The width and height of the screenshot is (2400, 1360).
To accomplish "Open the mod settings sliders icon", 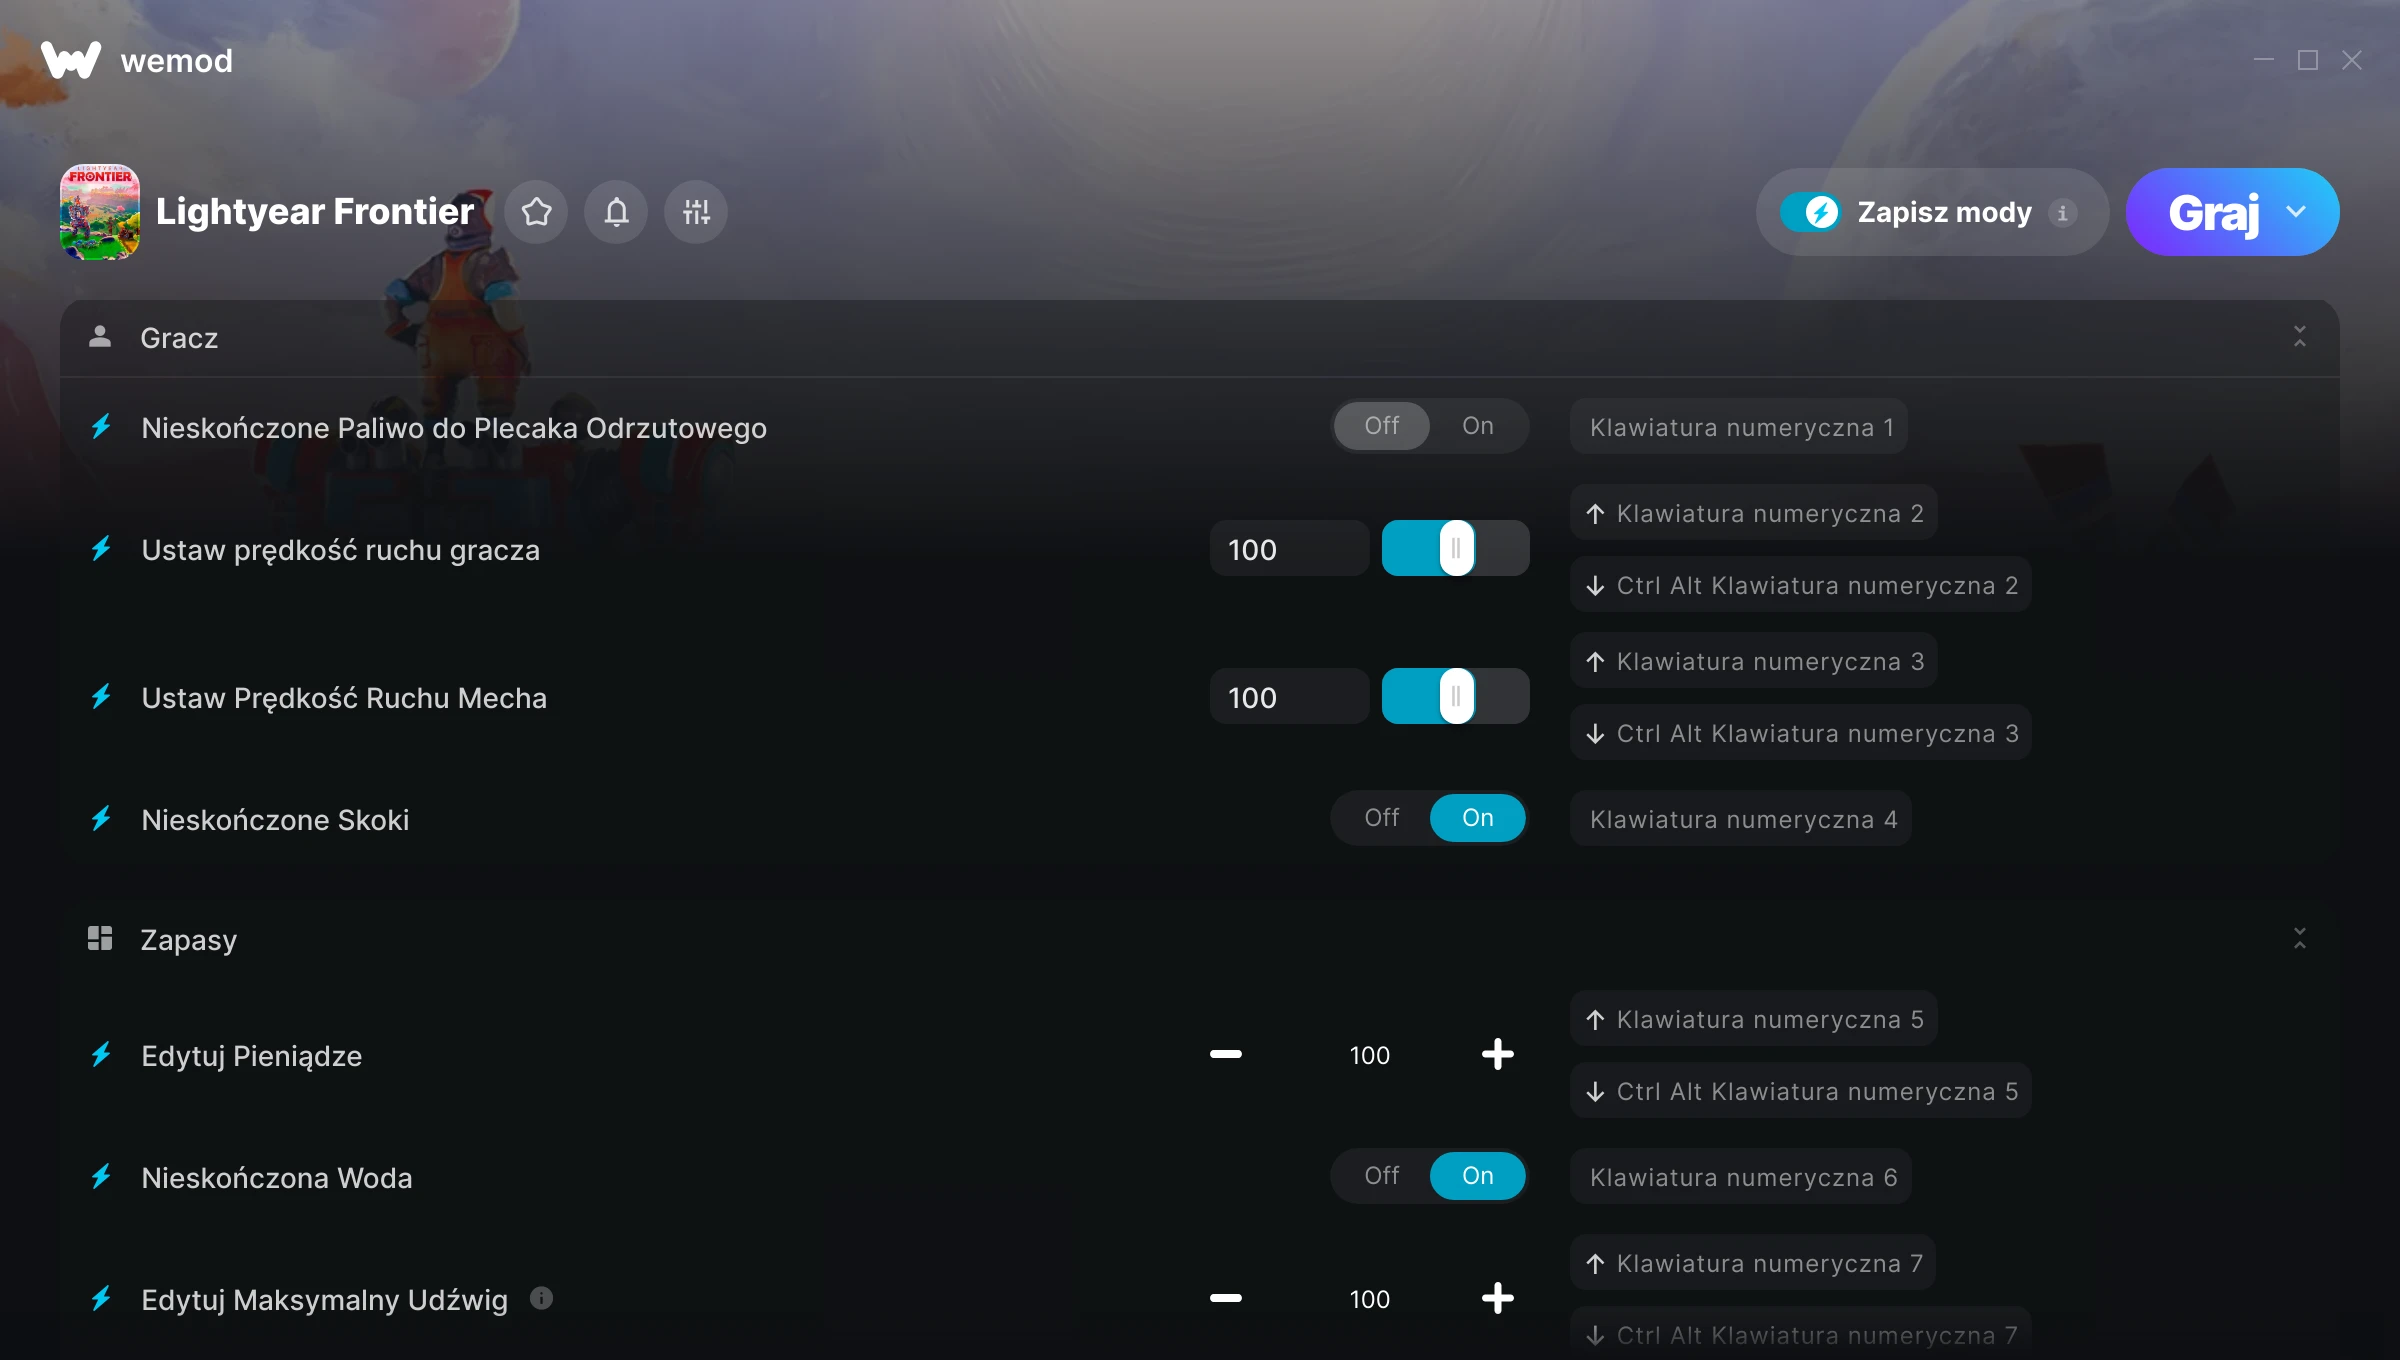I will tap(696, 212).
